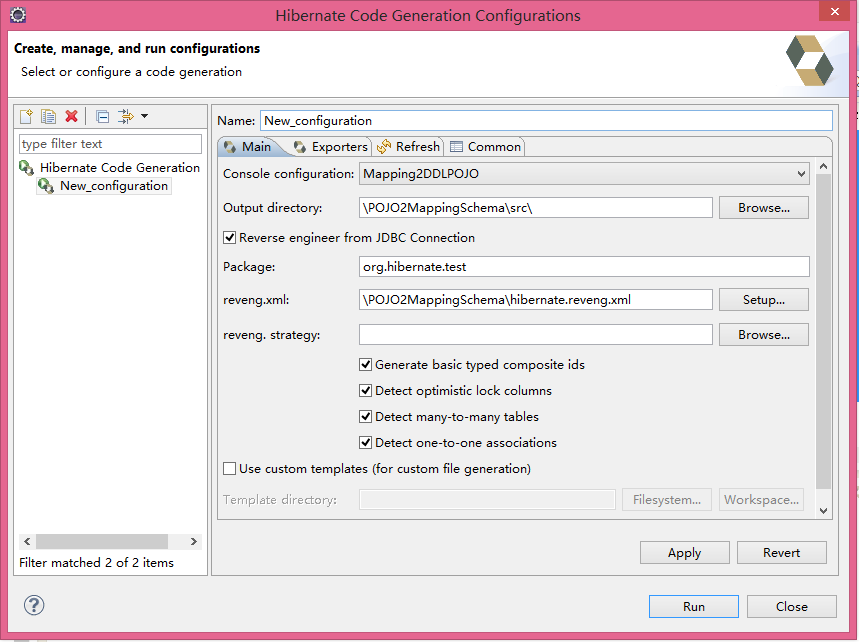Switch to the Main tab
859x642 pixels.
[x=250, y=147]
